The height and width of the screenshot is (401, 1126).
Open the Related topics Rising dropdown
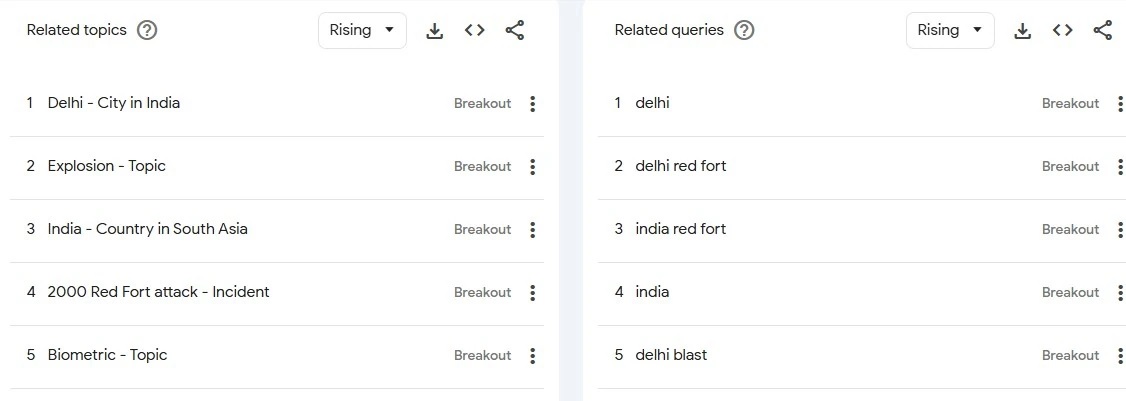pyautogui.click(x=362, y=30)
